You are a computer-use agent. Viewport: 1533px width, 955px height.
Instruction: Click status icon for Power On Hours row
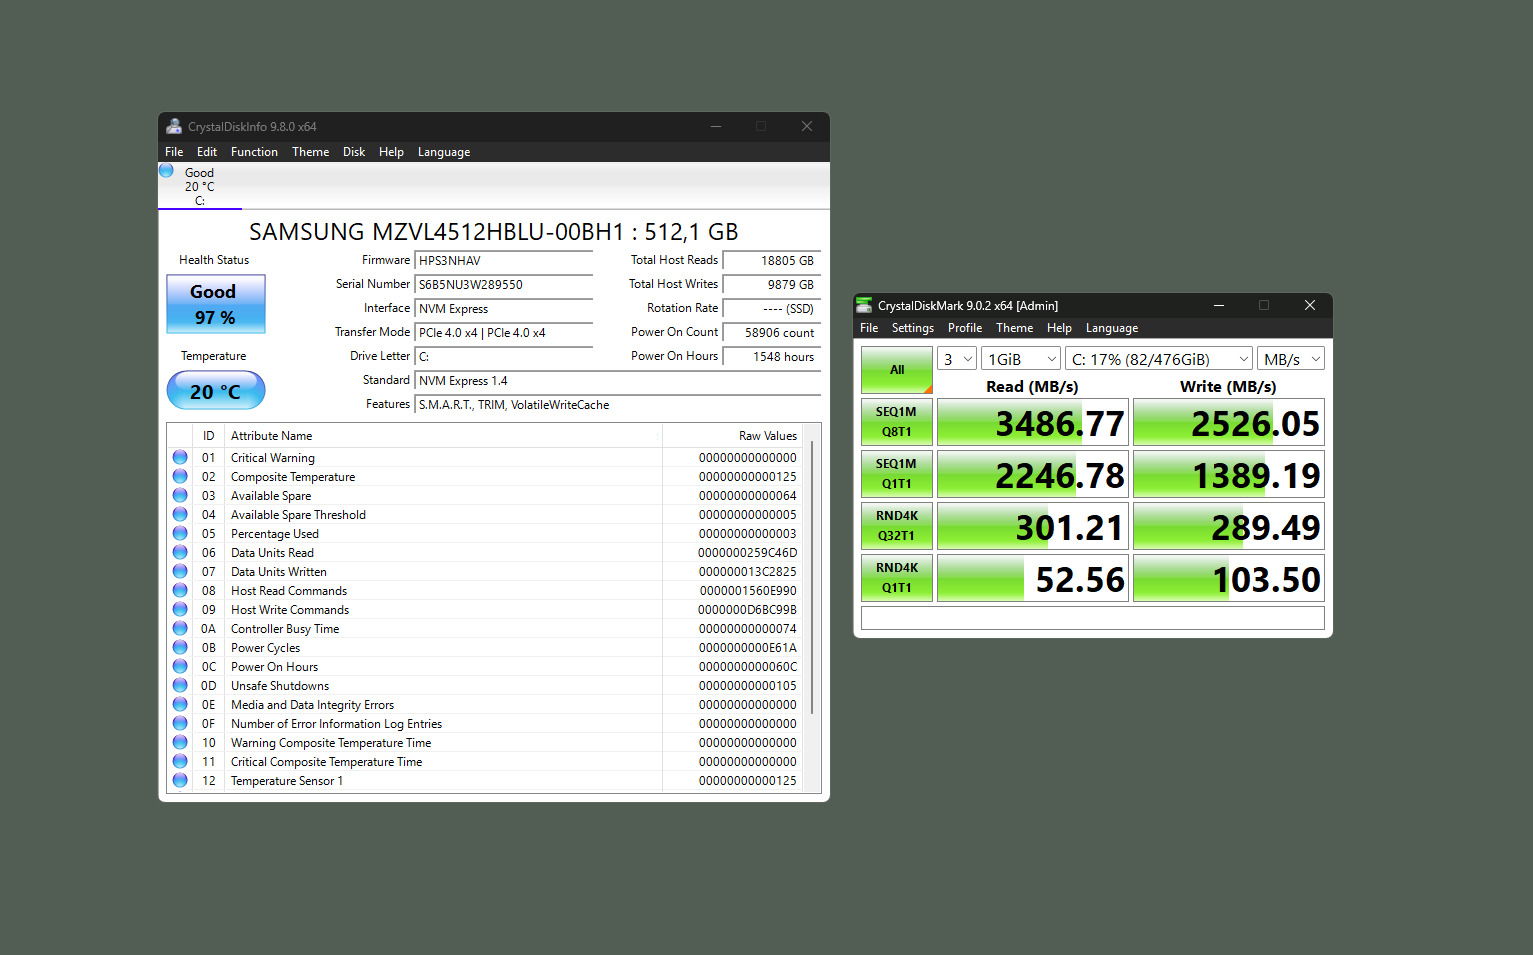180,666
